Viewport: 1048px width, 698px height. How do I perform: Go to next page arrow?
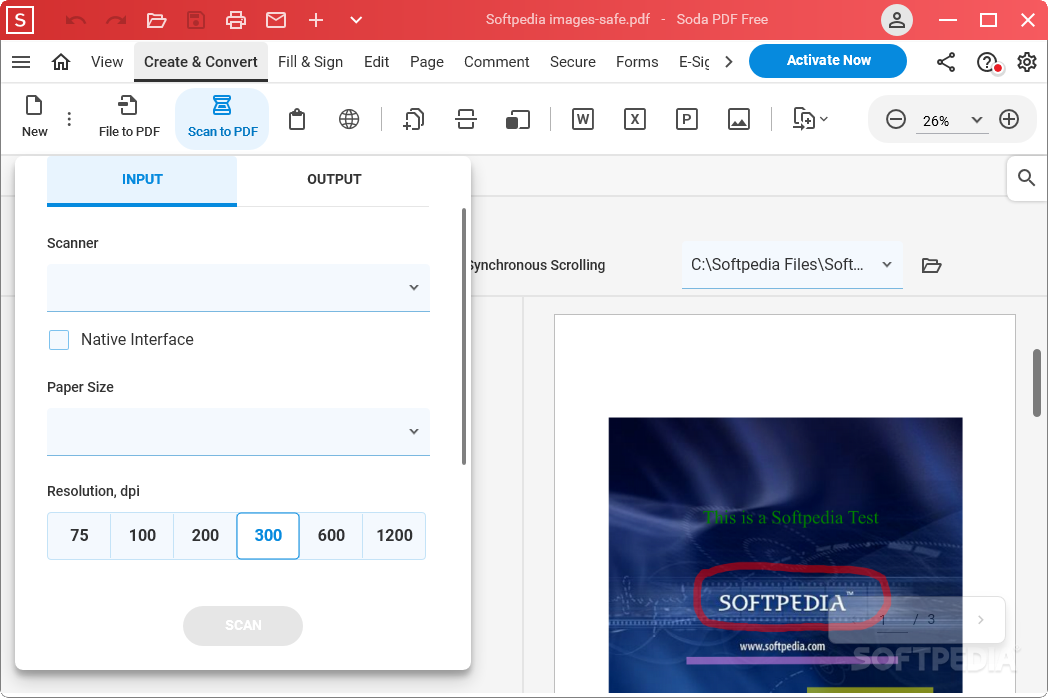coord(980,620)
